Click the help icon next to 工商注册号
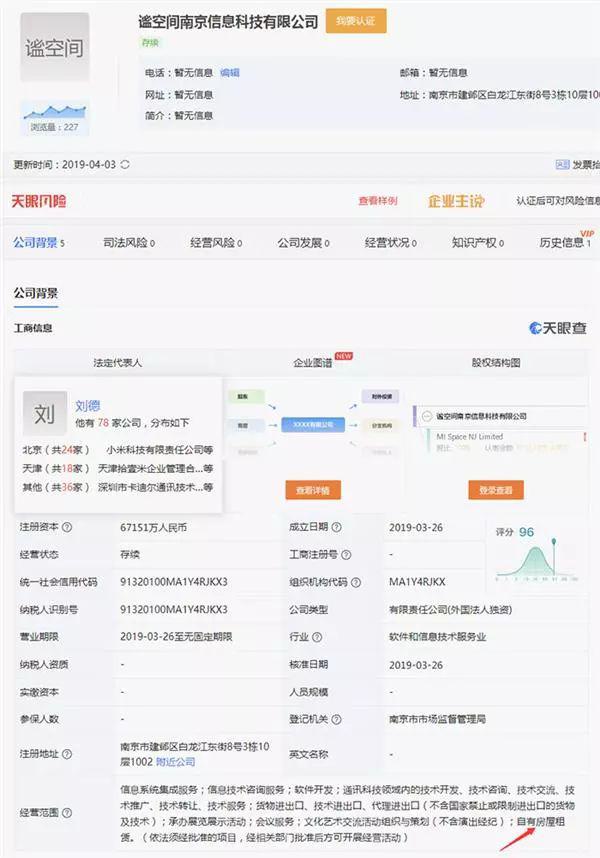This screenshot has height=858, width=600. (x=346, y=555)
